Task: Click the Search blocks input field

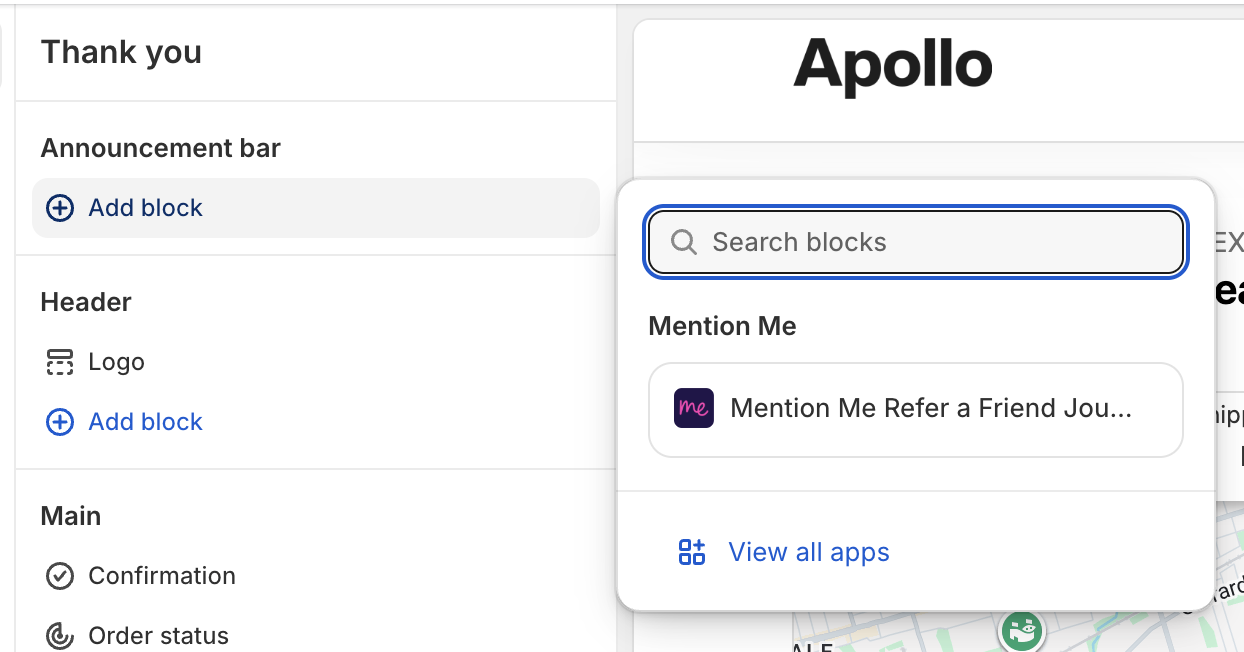Action: 930,242
